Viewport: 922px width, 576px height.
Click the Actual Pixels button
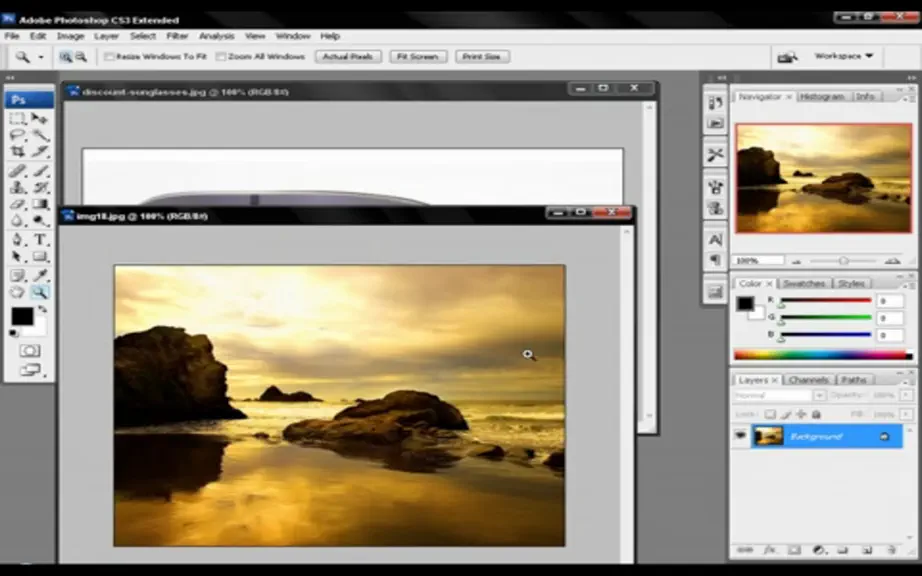point(348,57)
